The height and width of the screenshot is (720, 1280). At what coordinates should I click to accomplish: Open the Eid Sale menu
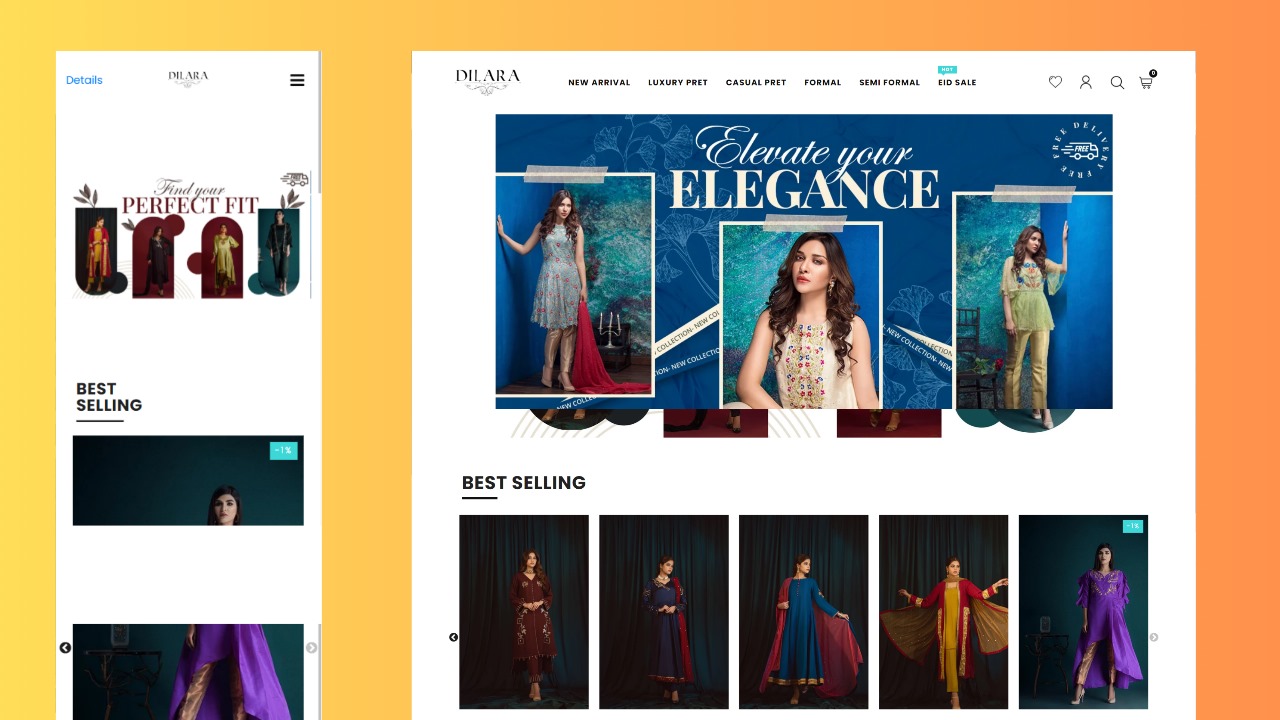coord(957,83)
